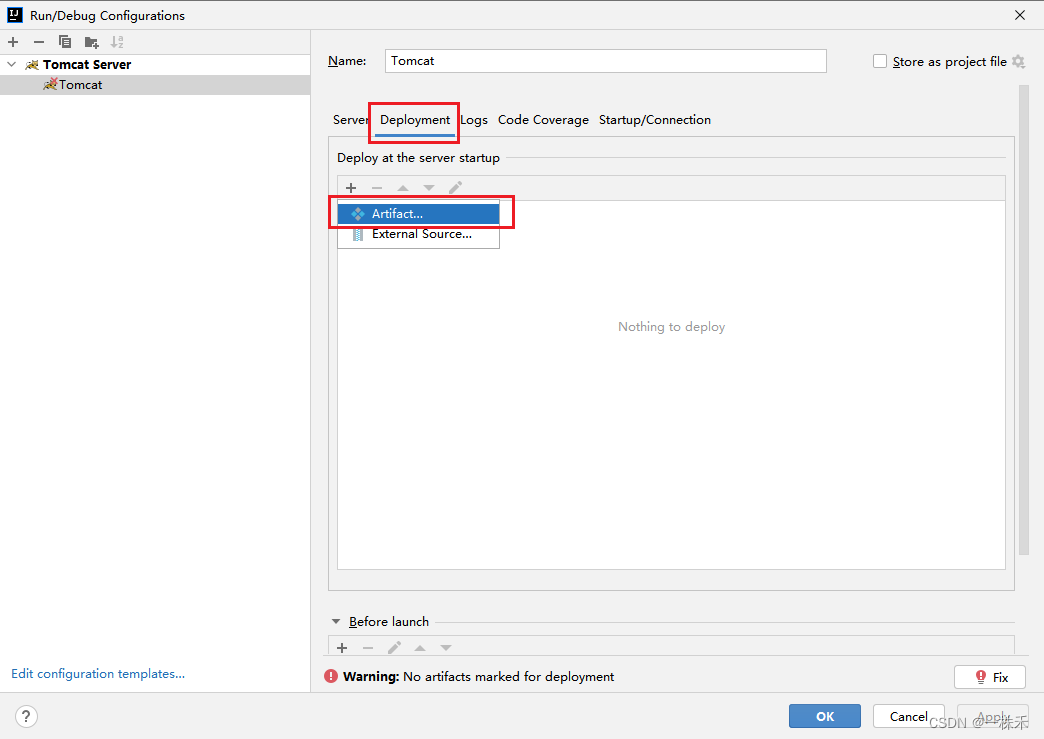
Task: Move deployment item up
Action: [x=403, y=188]
